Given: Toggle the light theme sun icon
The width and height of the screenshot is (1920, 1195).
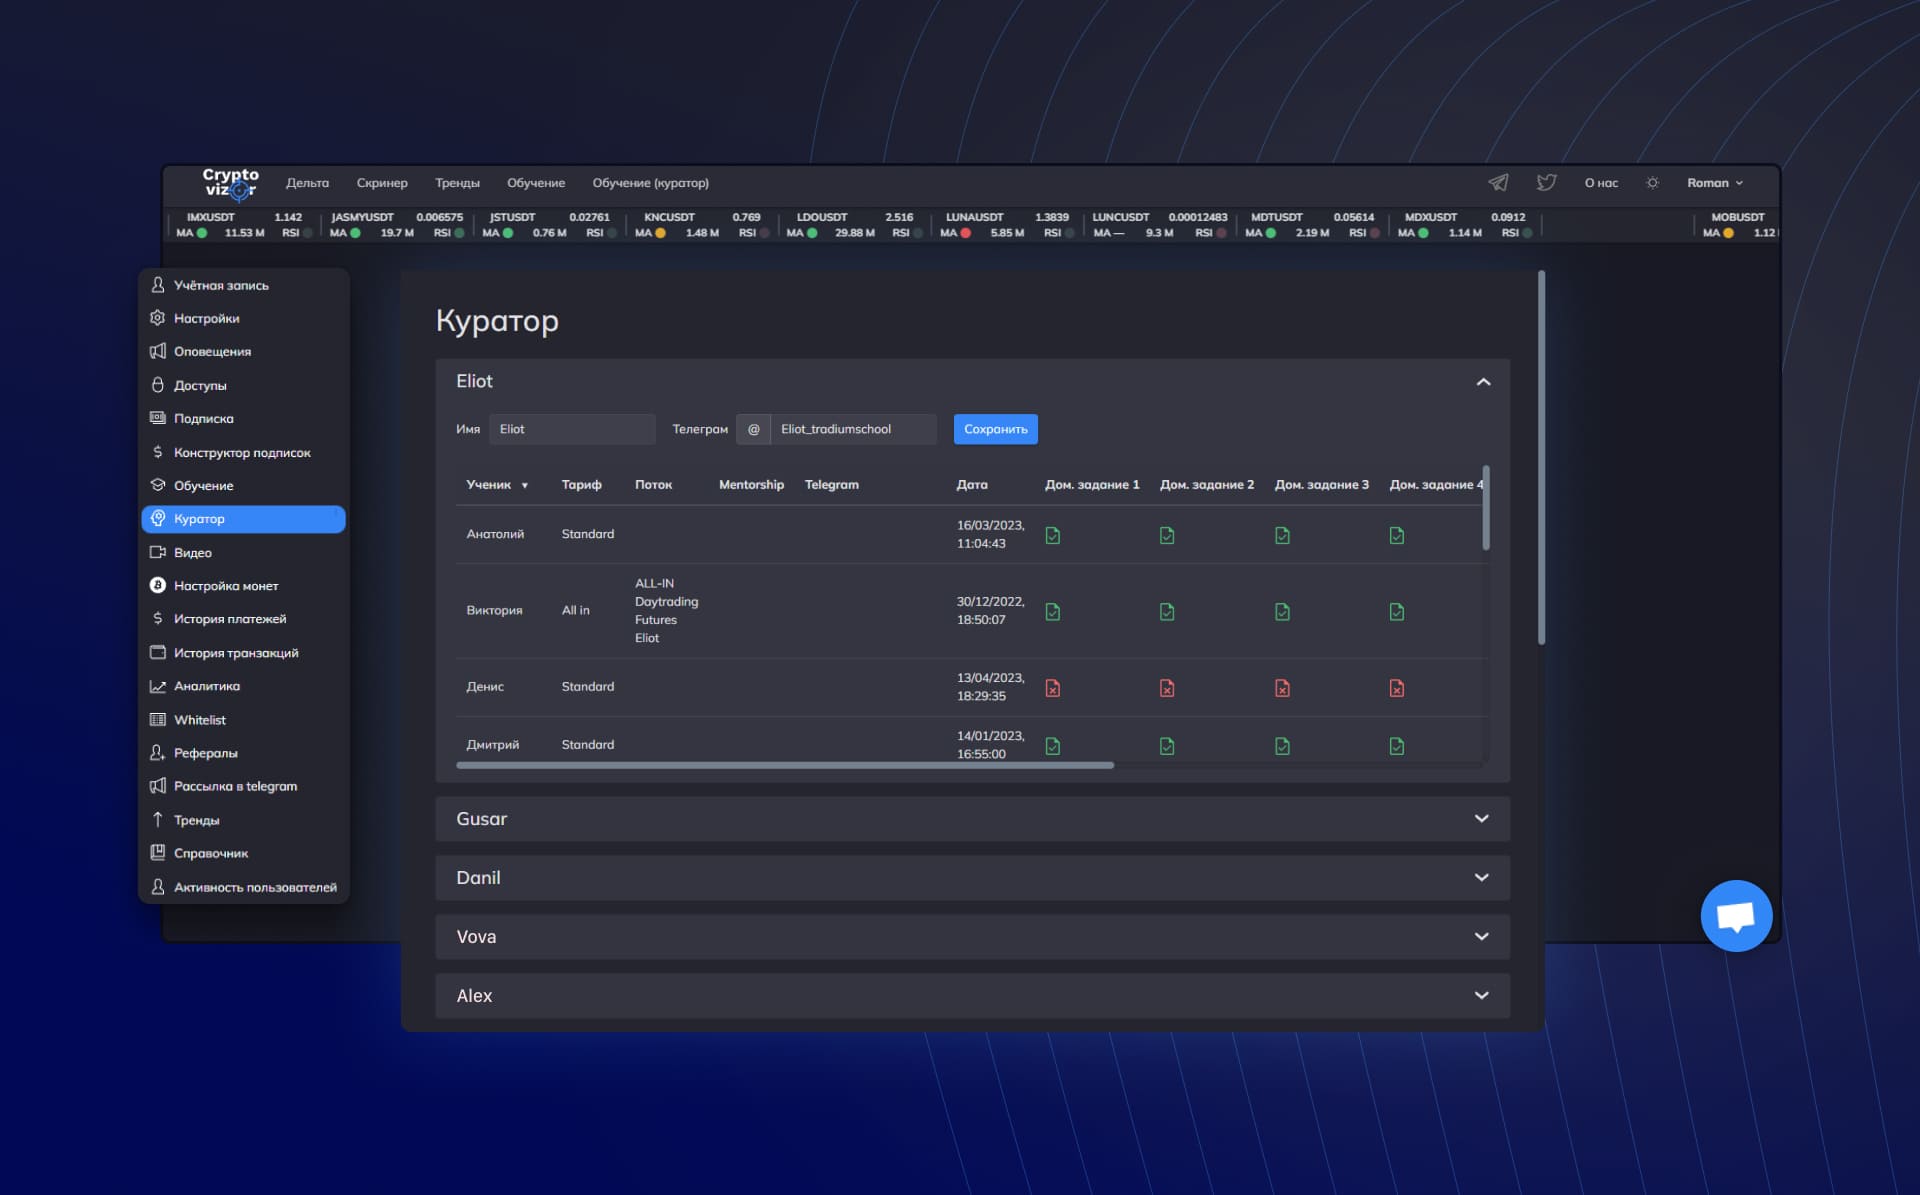Looking at the screenshot, I should point(1652,183).
